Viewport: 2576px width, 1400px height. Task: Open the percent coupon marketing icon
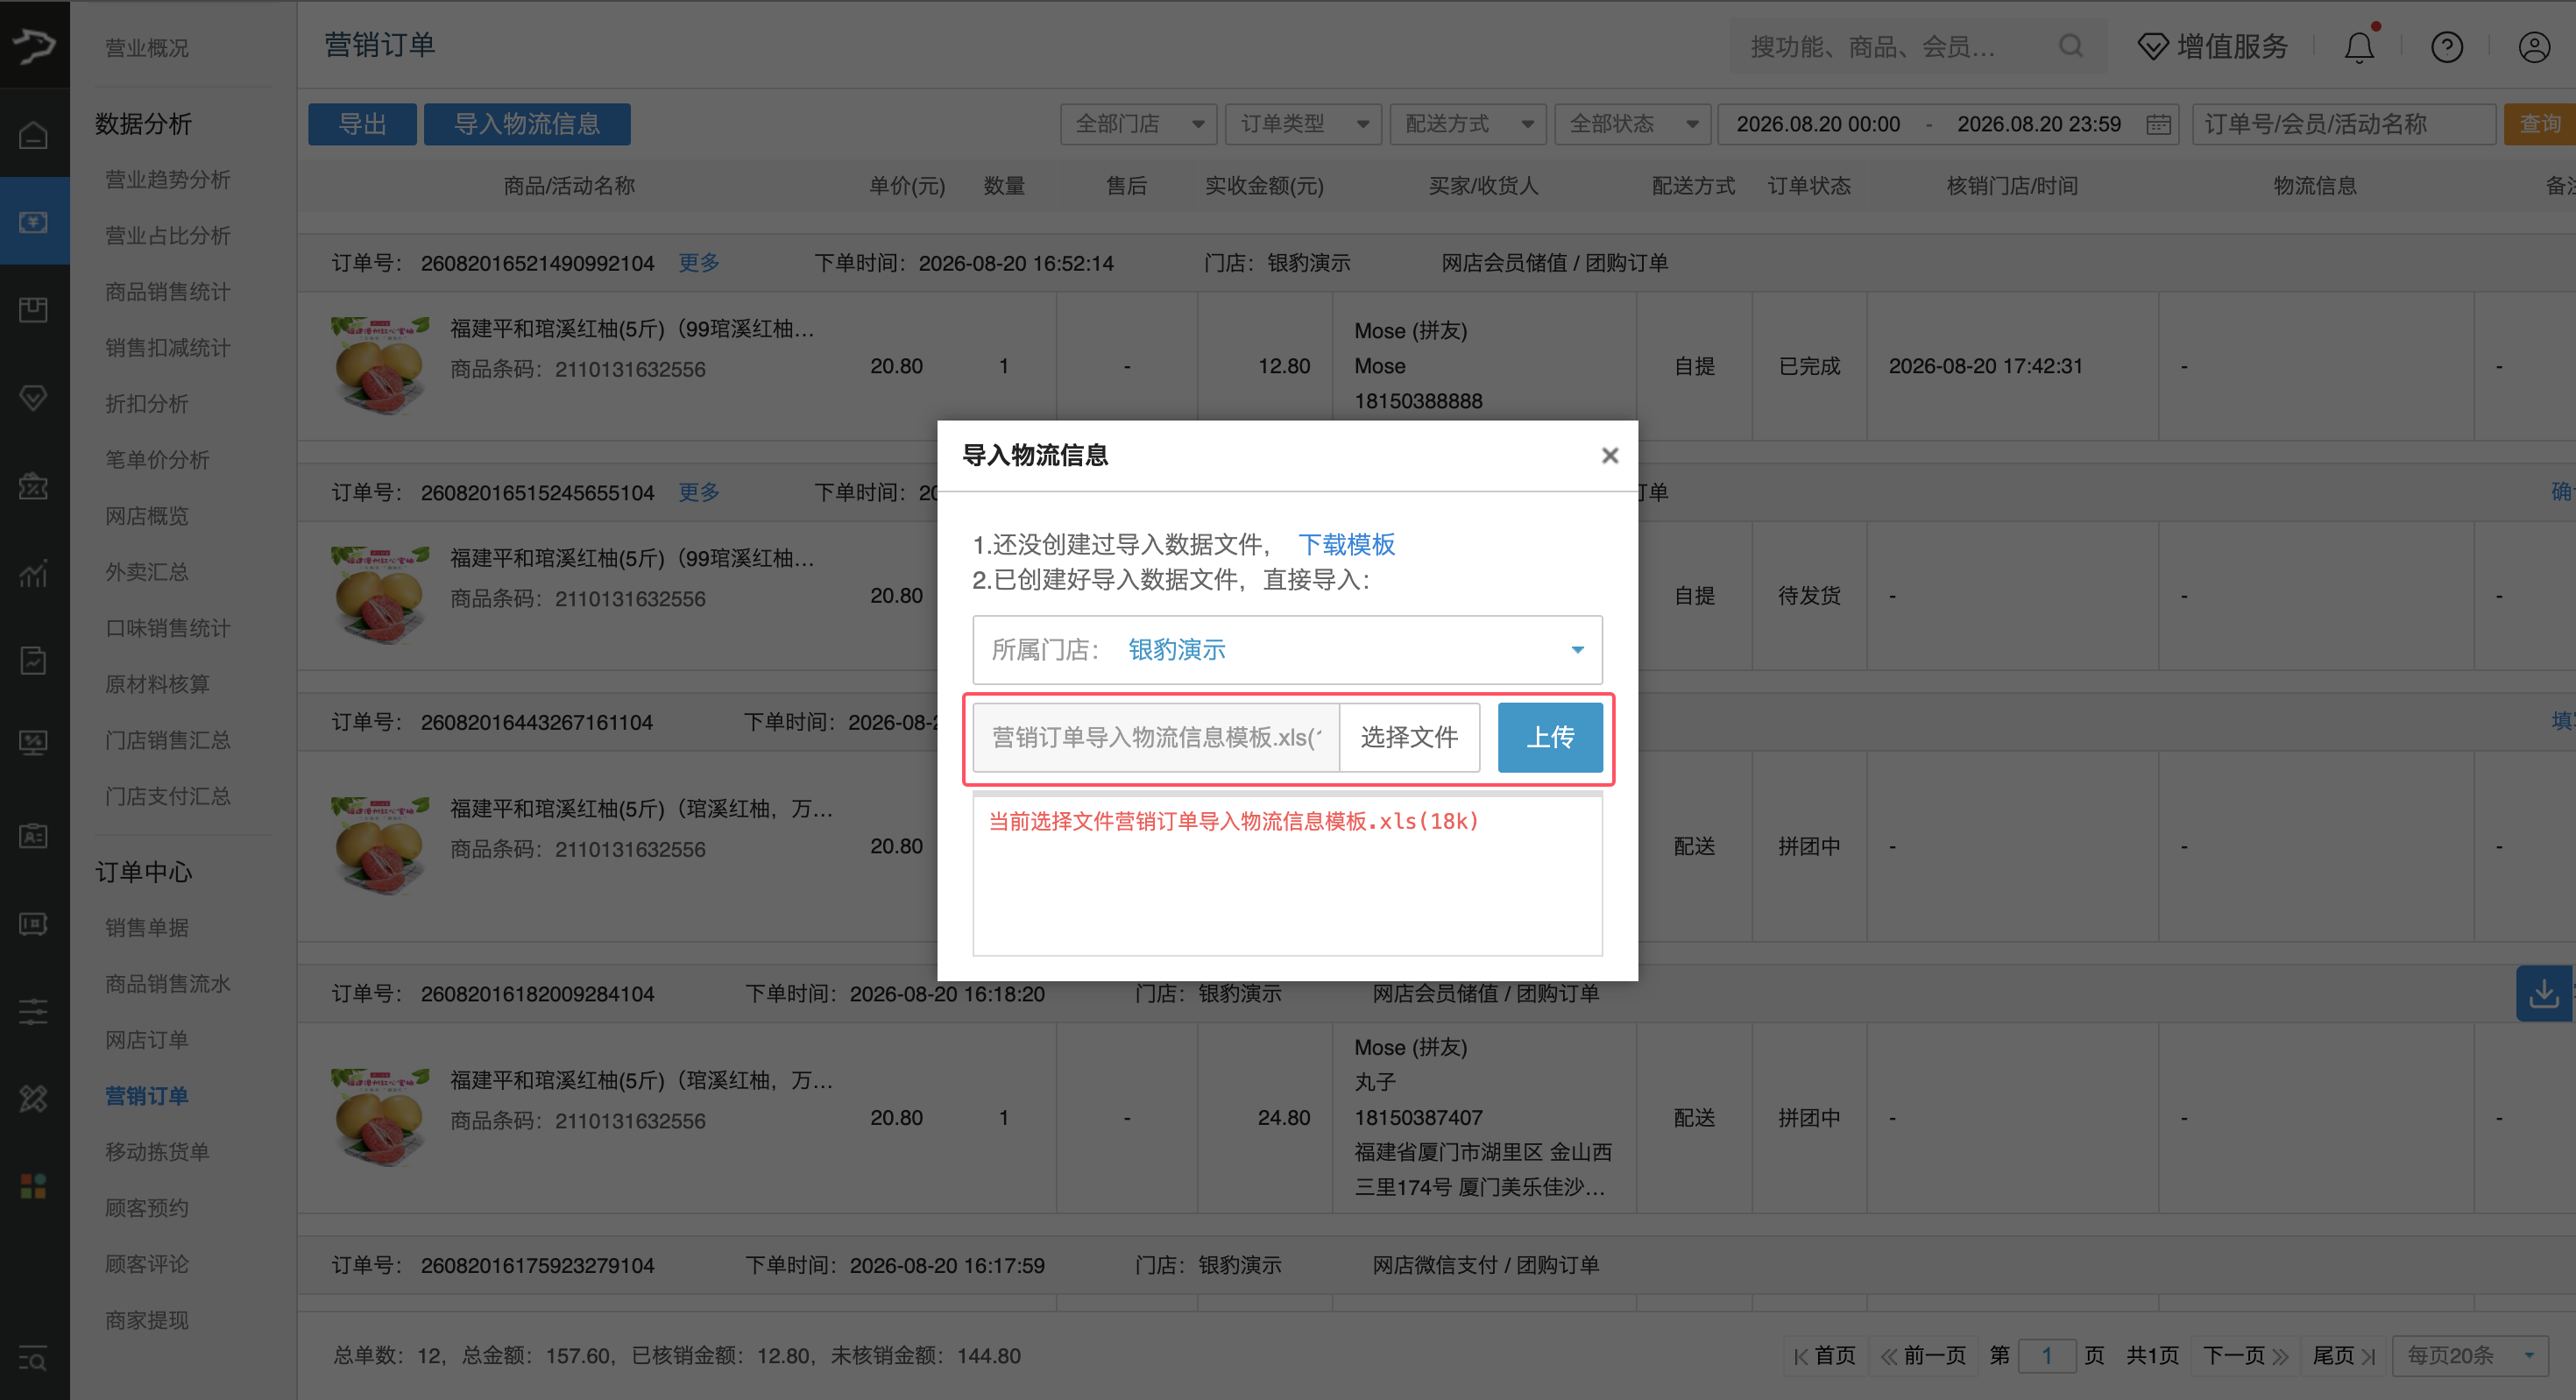33,485
